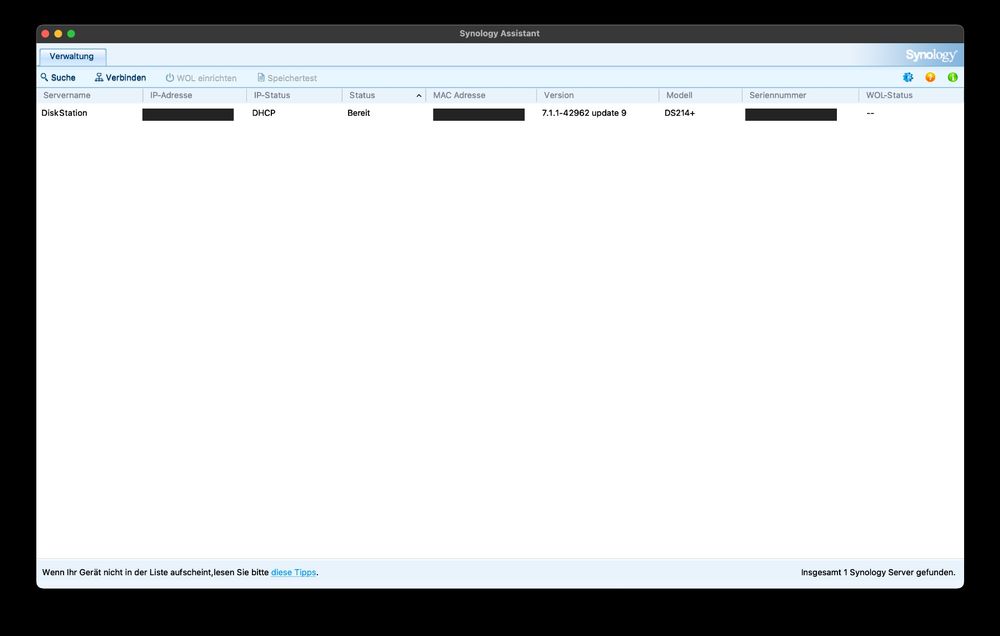This screenshot has width=1000, height=636.
Task: Open the orange Help icon
Action: click(x=929, y=77)
